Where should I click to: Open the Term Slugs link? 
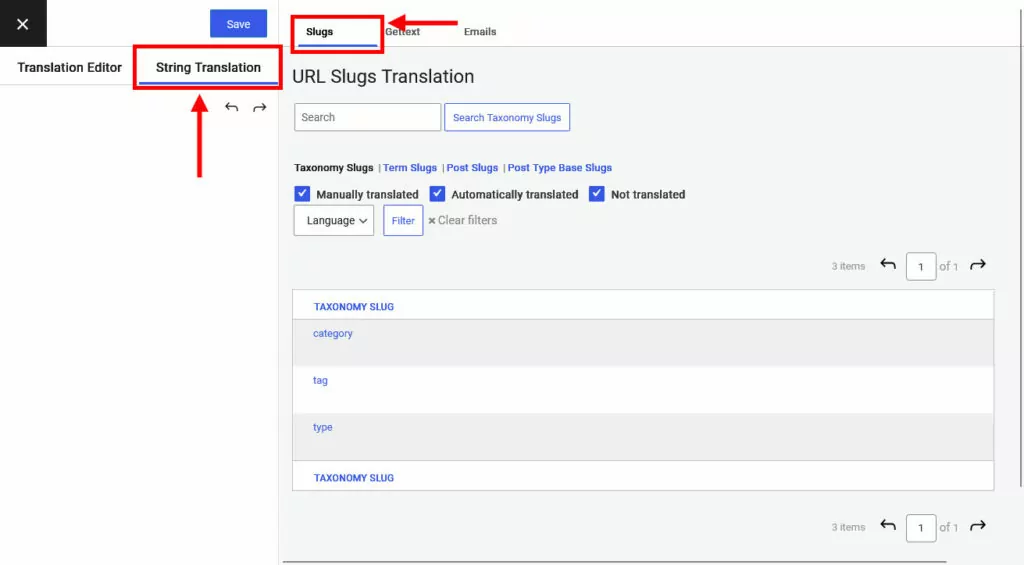tap(409, 168)
